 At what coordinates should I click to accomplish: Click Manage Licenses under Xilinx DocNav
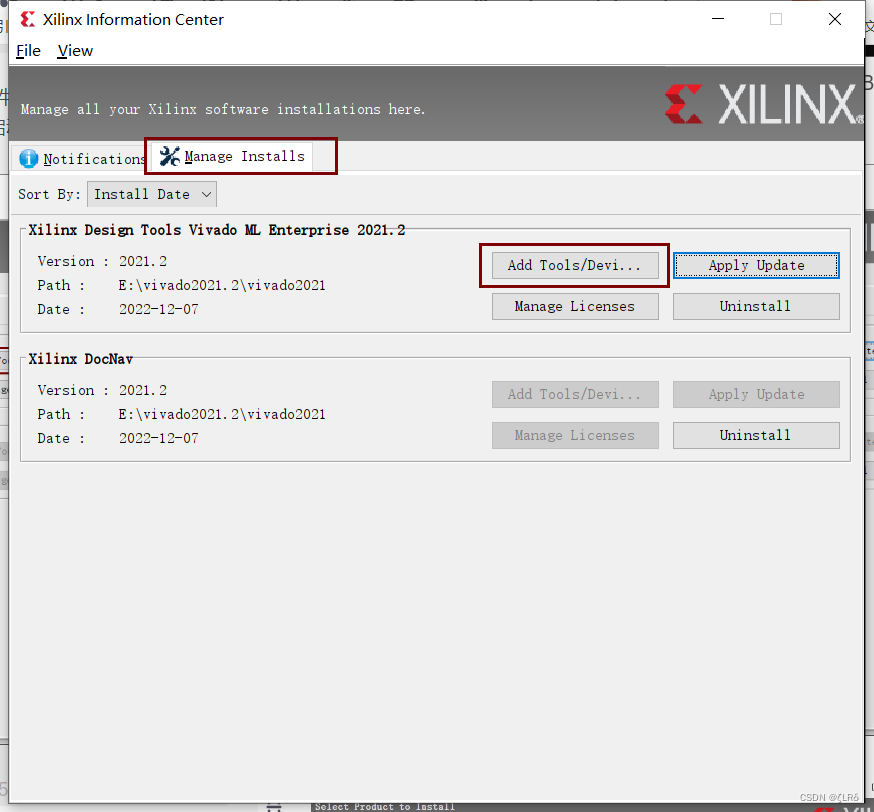tap(574, 435)
